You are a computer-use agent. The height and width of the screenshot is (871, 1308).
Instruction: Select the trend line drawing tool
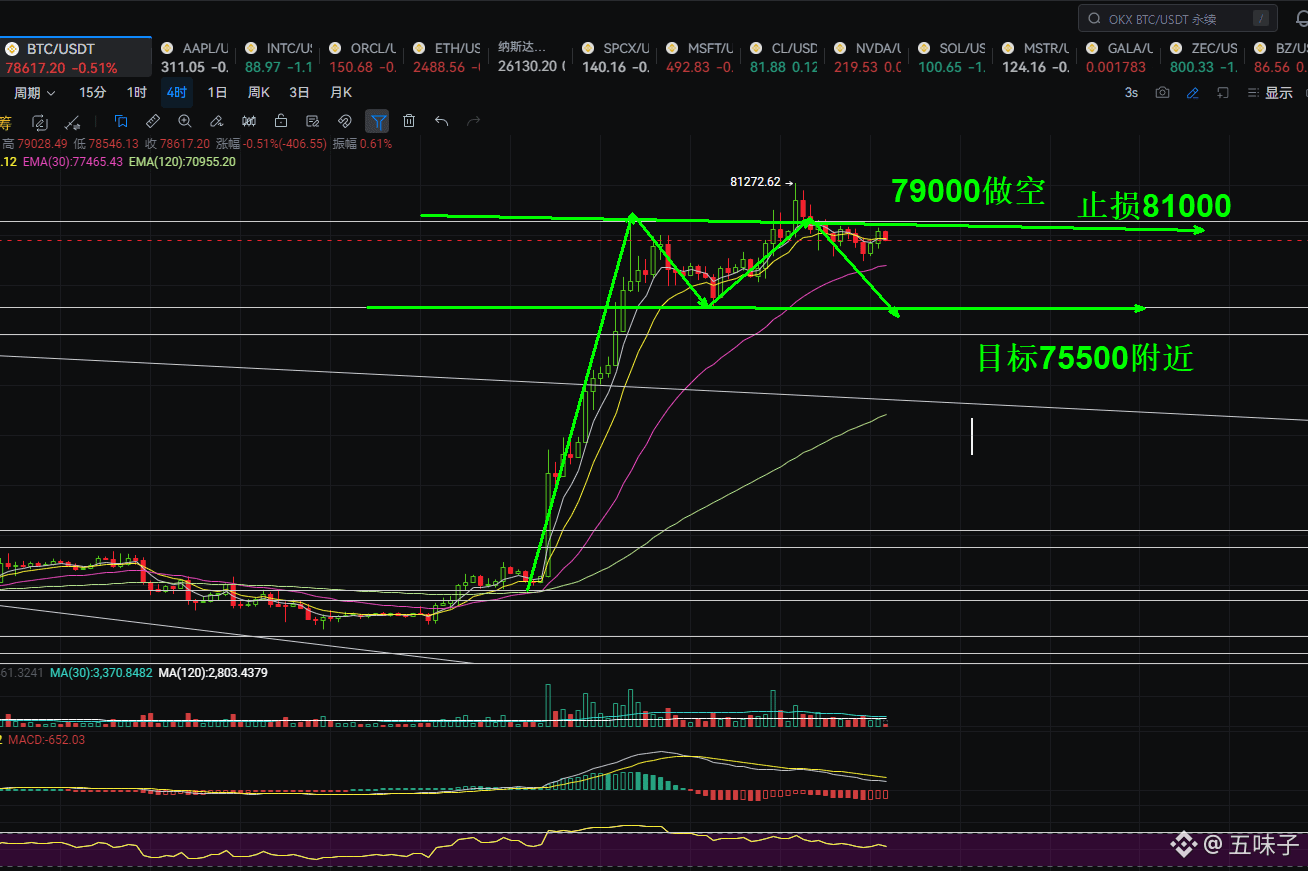point(73,122)
